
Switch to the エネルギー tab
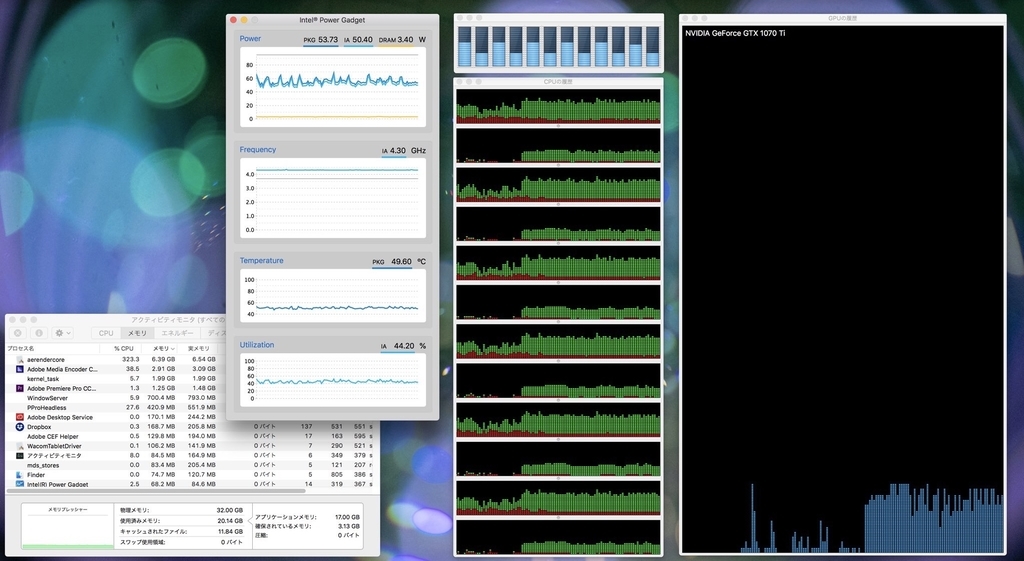pyautogui.click(x=176, y=333)
